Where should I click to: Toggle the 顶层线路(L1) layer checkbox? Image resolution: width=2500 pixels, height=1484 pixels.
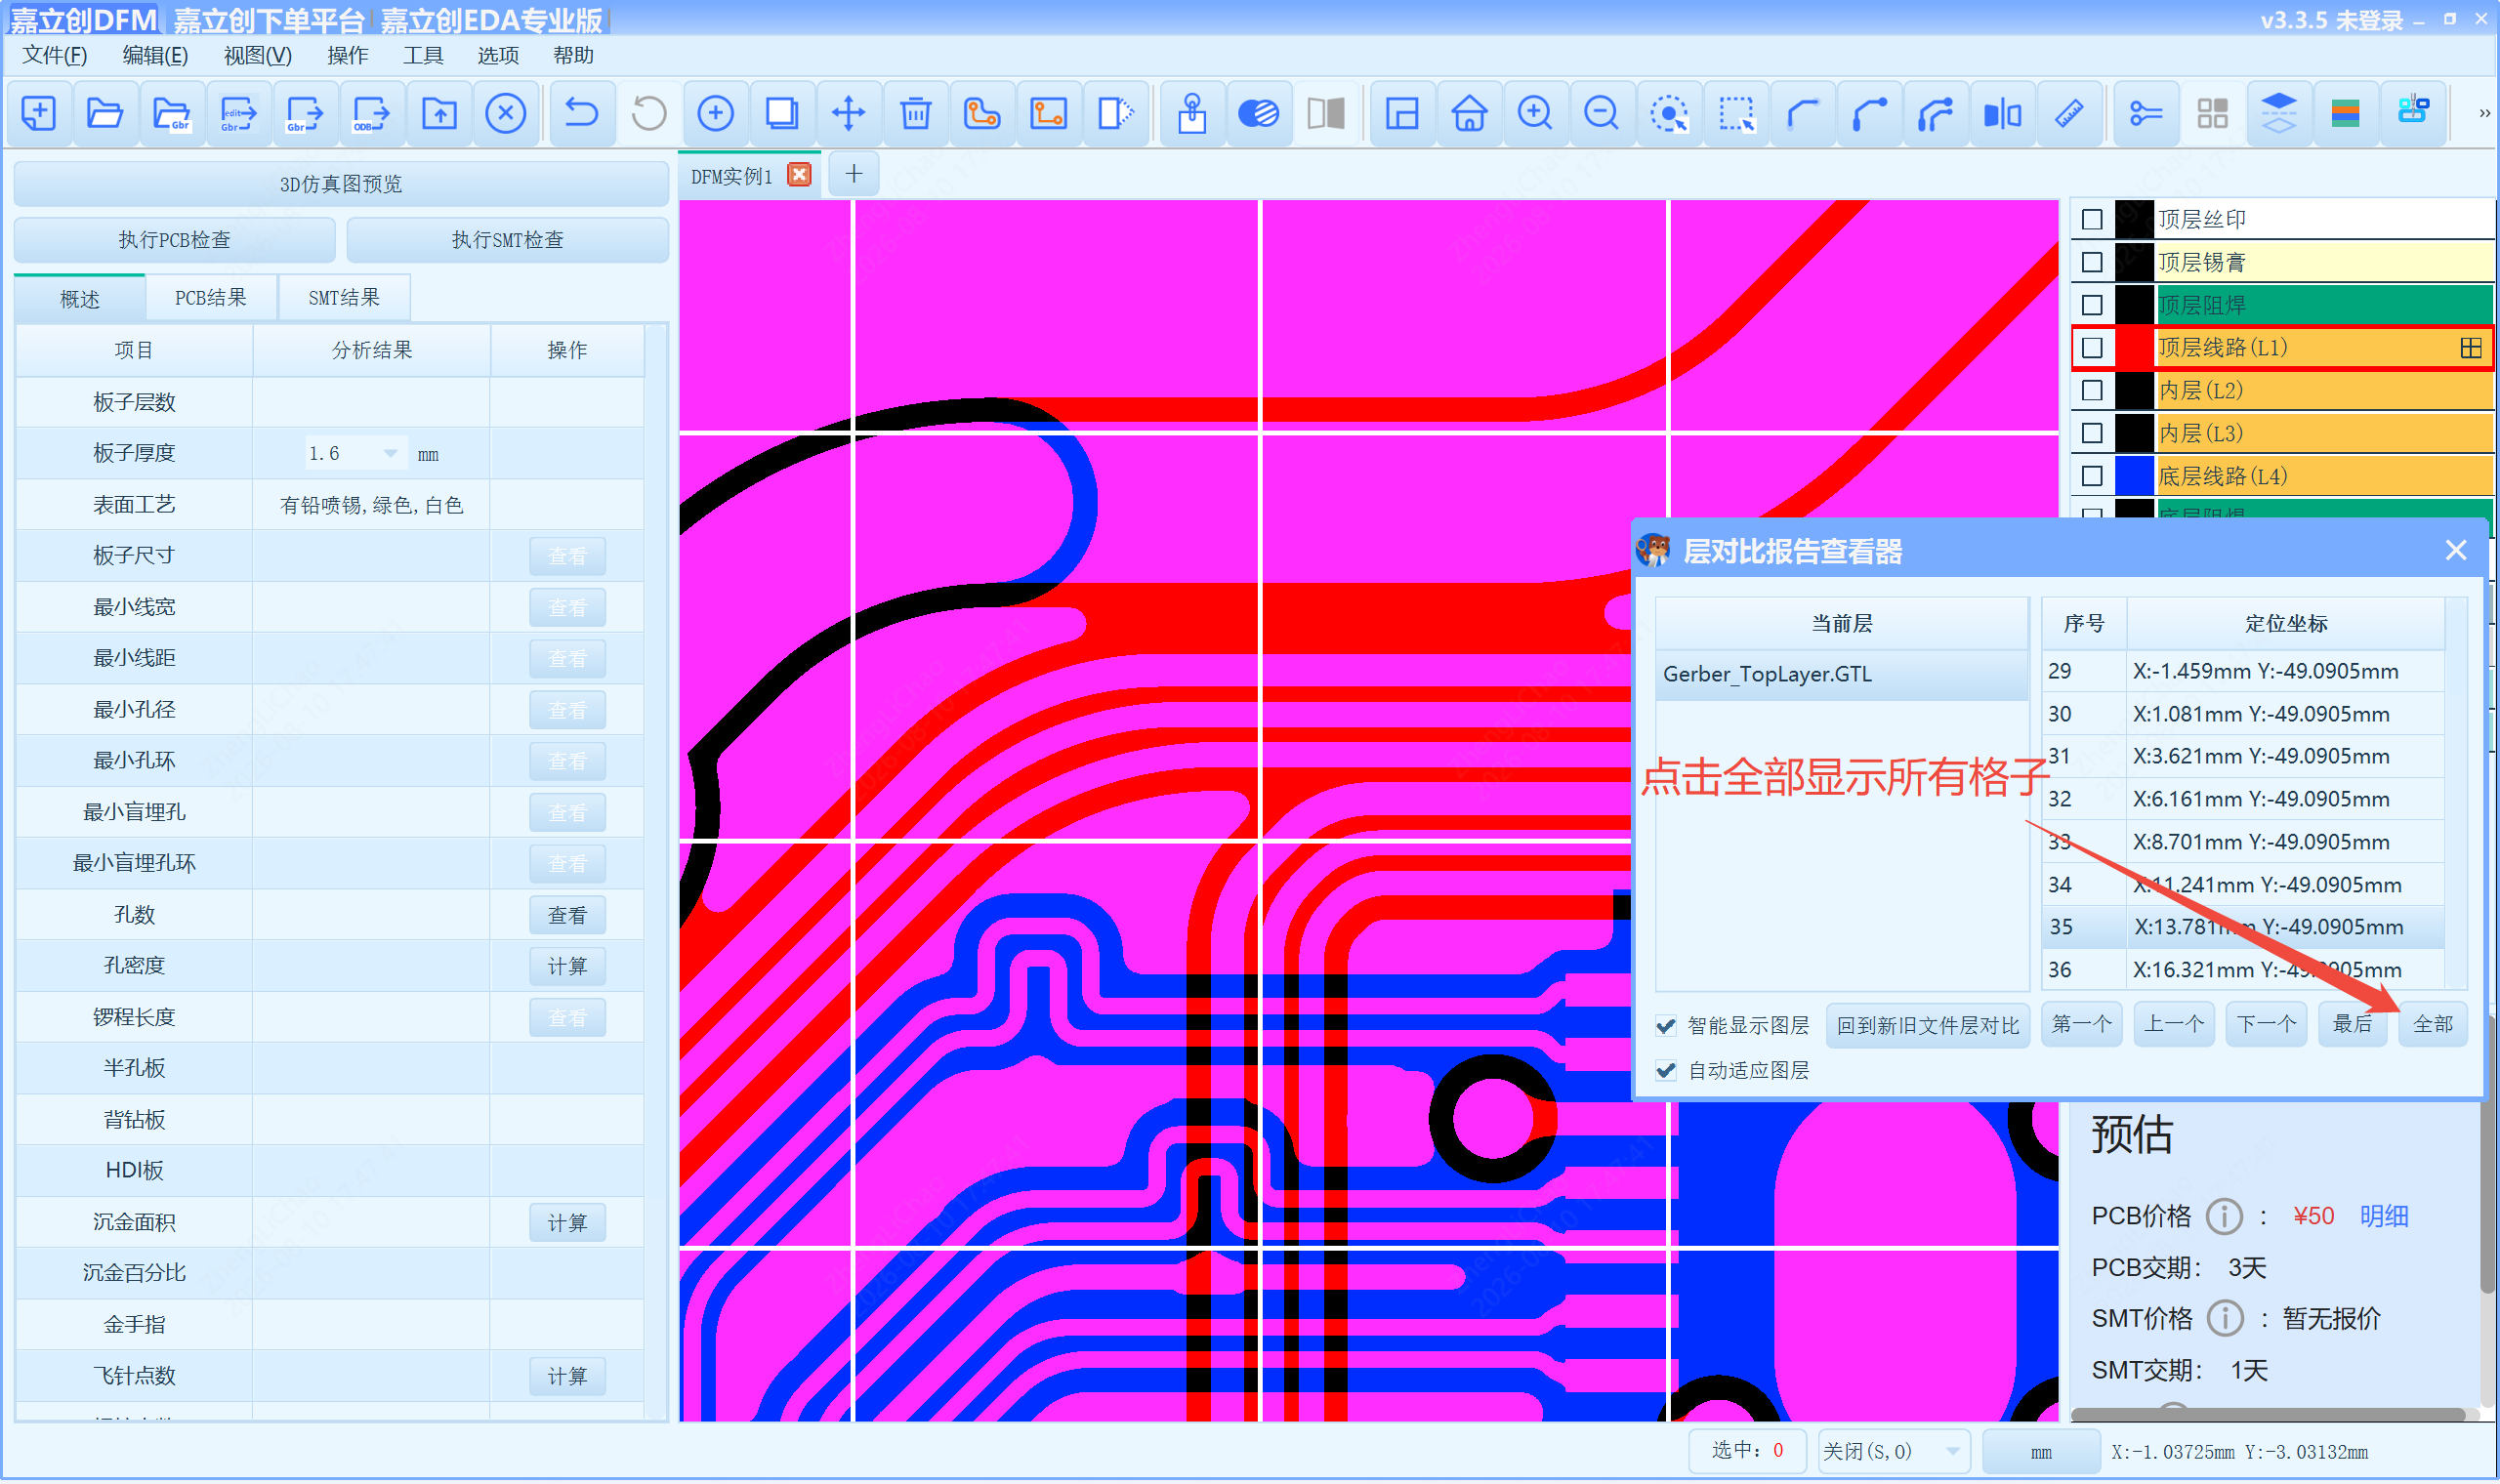[2092, 348]
